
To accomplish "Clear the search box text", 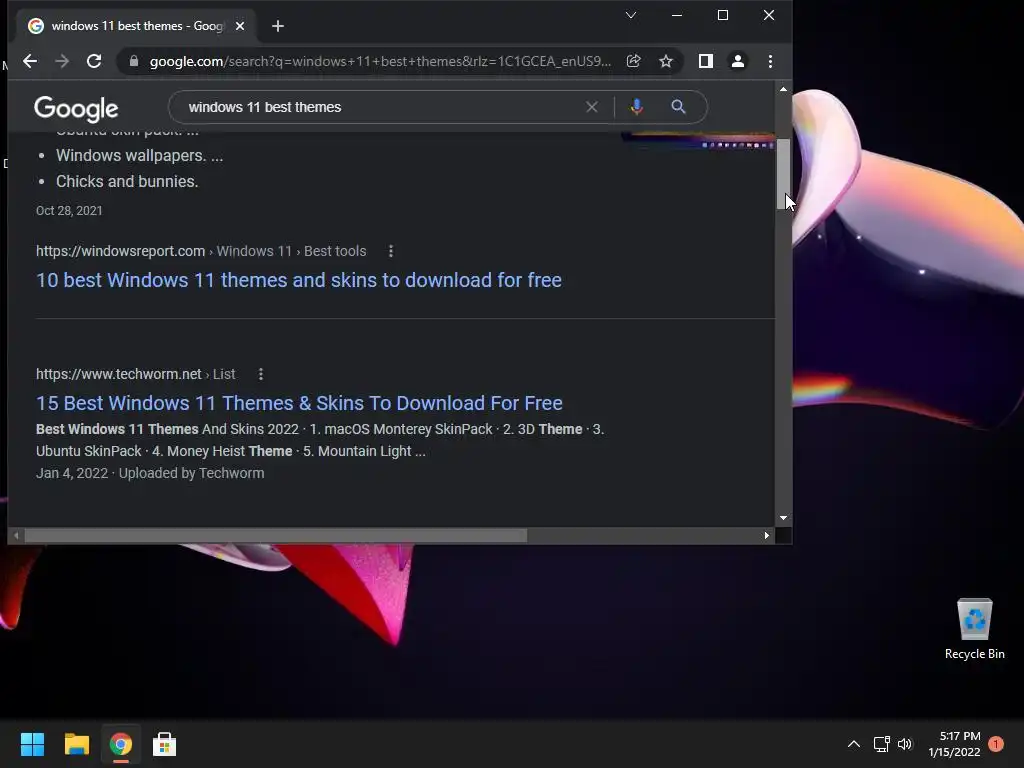I will (x=592, y=107).
